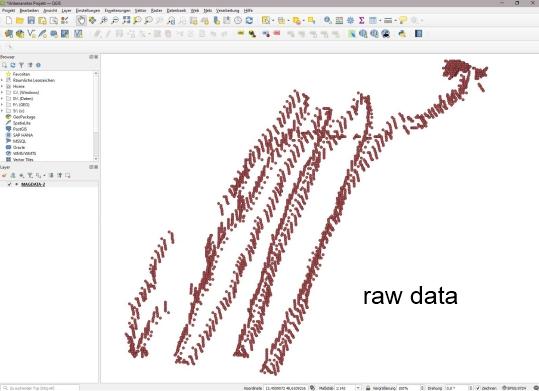
Task: Zoom to full extent arrows icon
Action: (126, 21)
